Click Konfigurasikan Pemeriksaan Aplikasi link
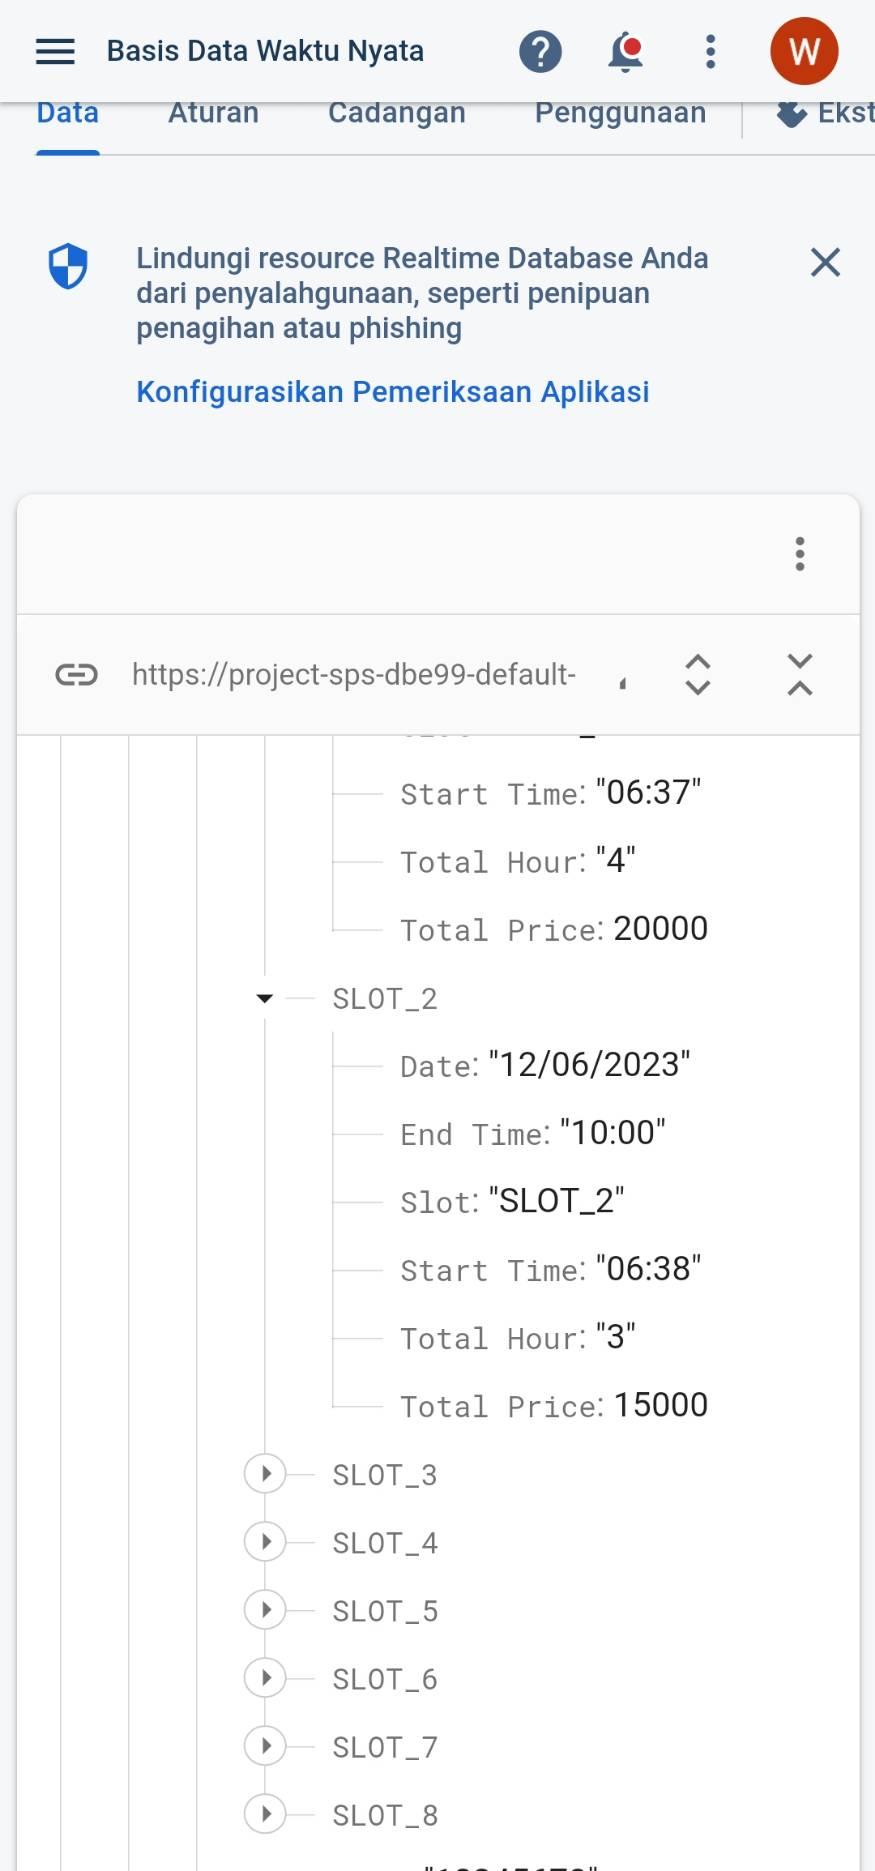This screenshot has width=875, height=1871. (x=392, y=392)
